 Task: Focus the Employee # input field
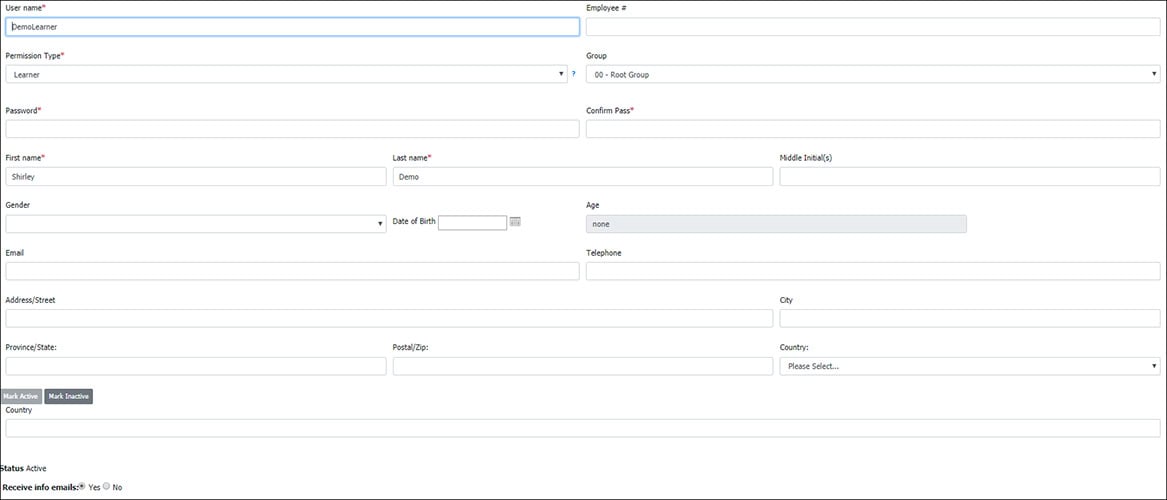pyautogui.click(x=872, y=27)
